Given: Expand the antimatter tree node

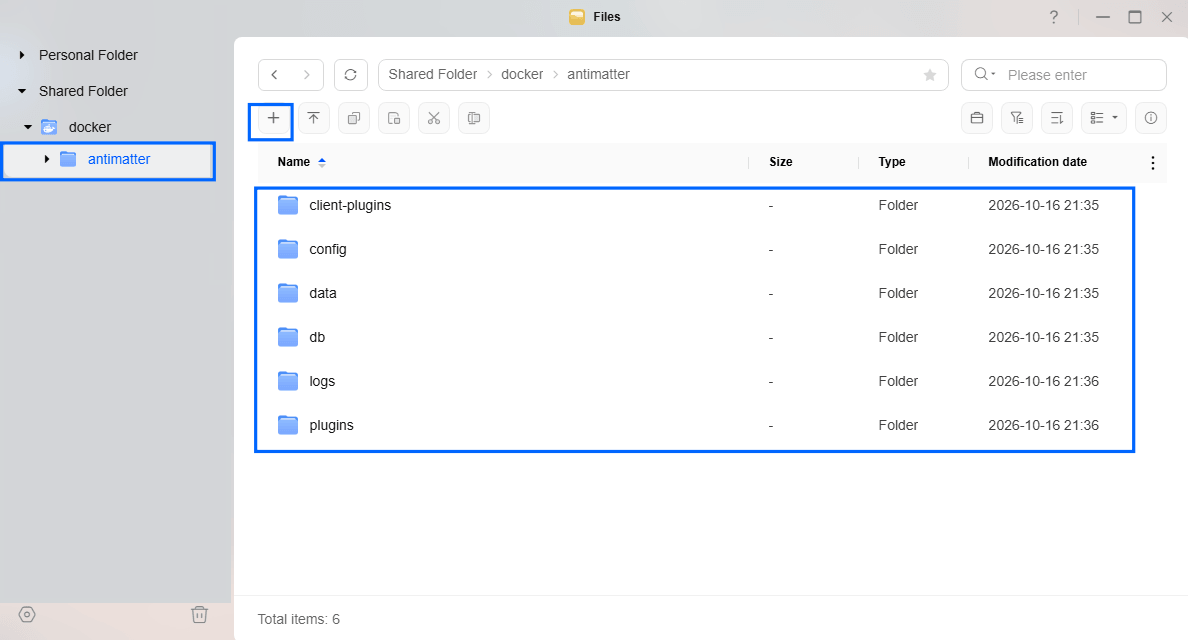Looking at the screenshot, I should click(47, 159).
